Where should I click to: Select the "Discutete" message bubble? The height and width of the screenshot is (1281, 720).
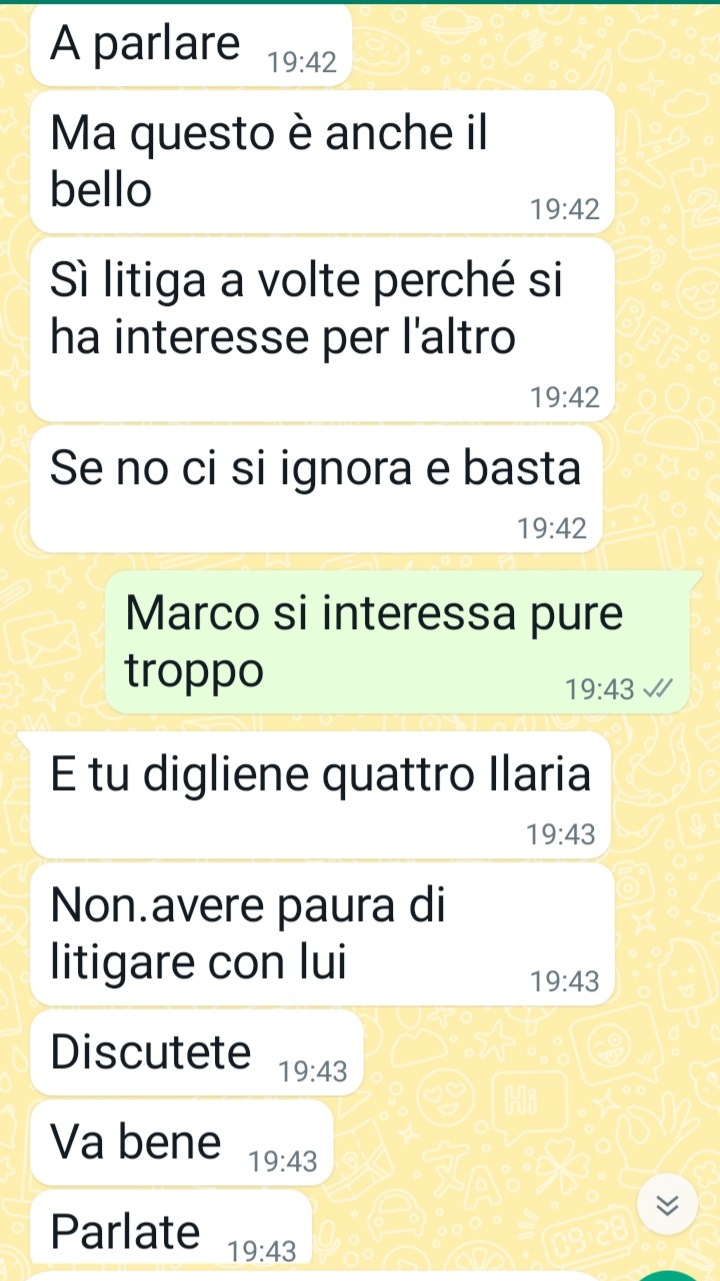[x=196, y=1053]
